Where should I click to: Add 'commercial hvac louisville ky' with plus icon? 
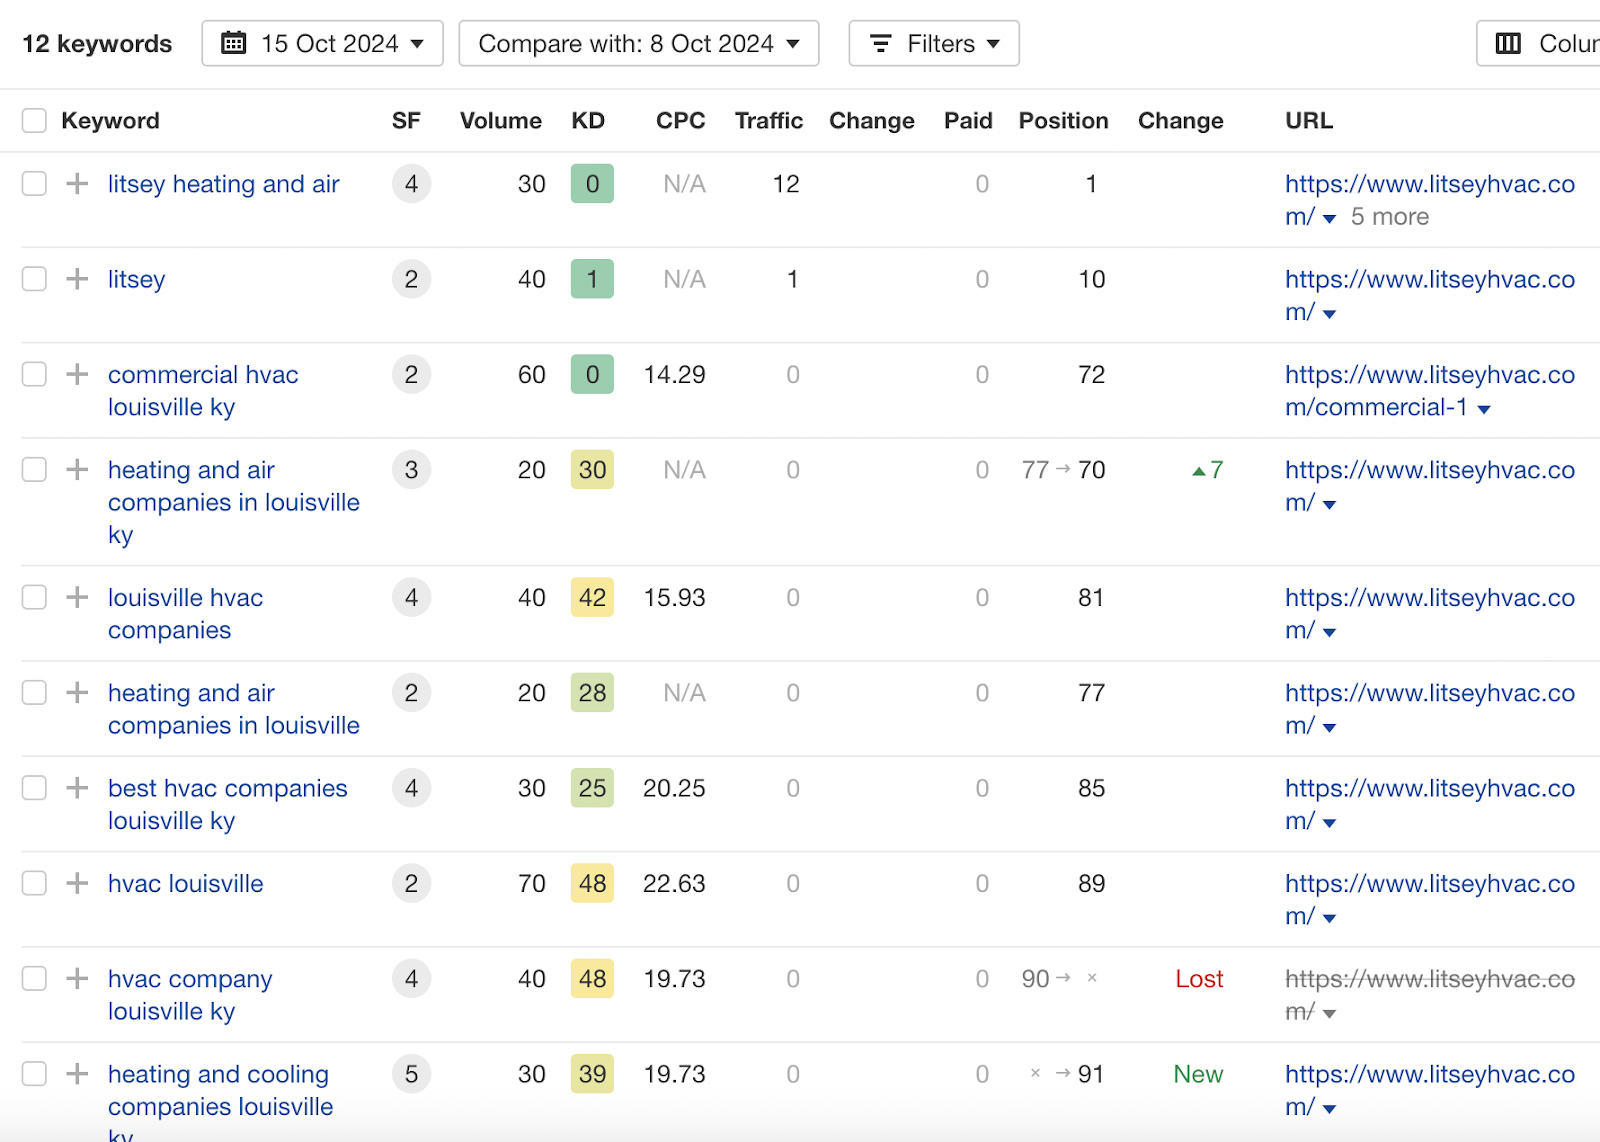click(x=77, y=374)
